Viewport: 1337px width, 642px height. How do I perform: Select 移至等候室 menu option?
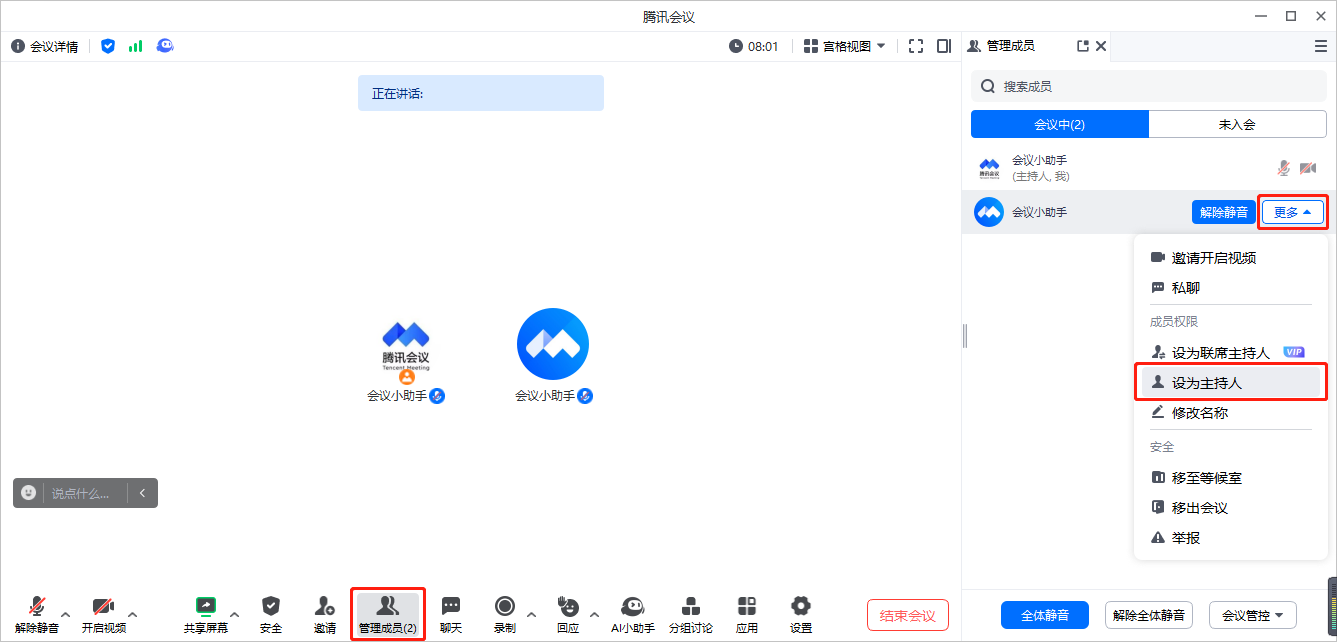1231,478
